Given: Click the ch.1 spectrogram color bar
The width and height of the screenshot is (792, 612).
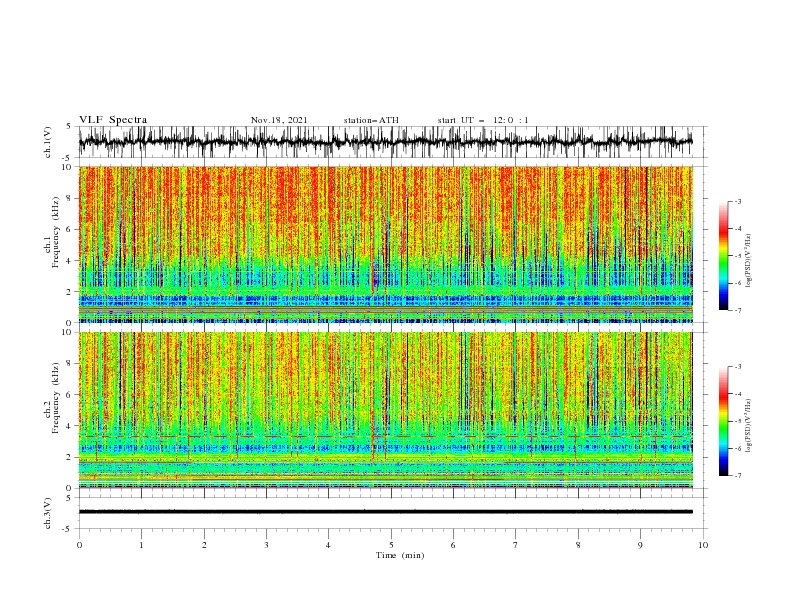Looking at the screenshot, I should (723, 256).
